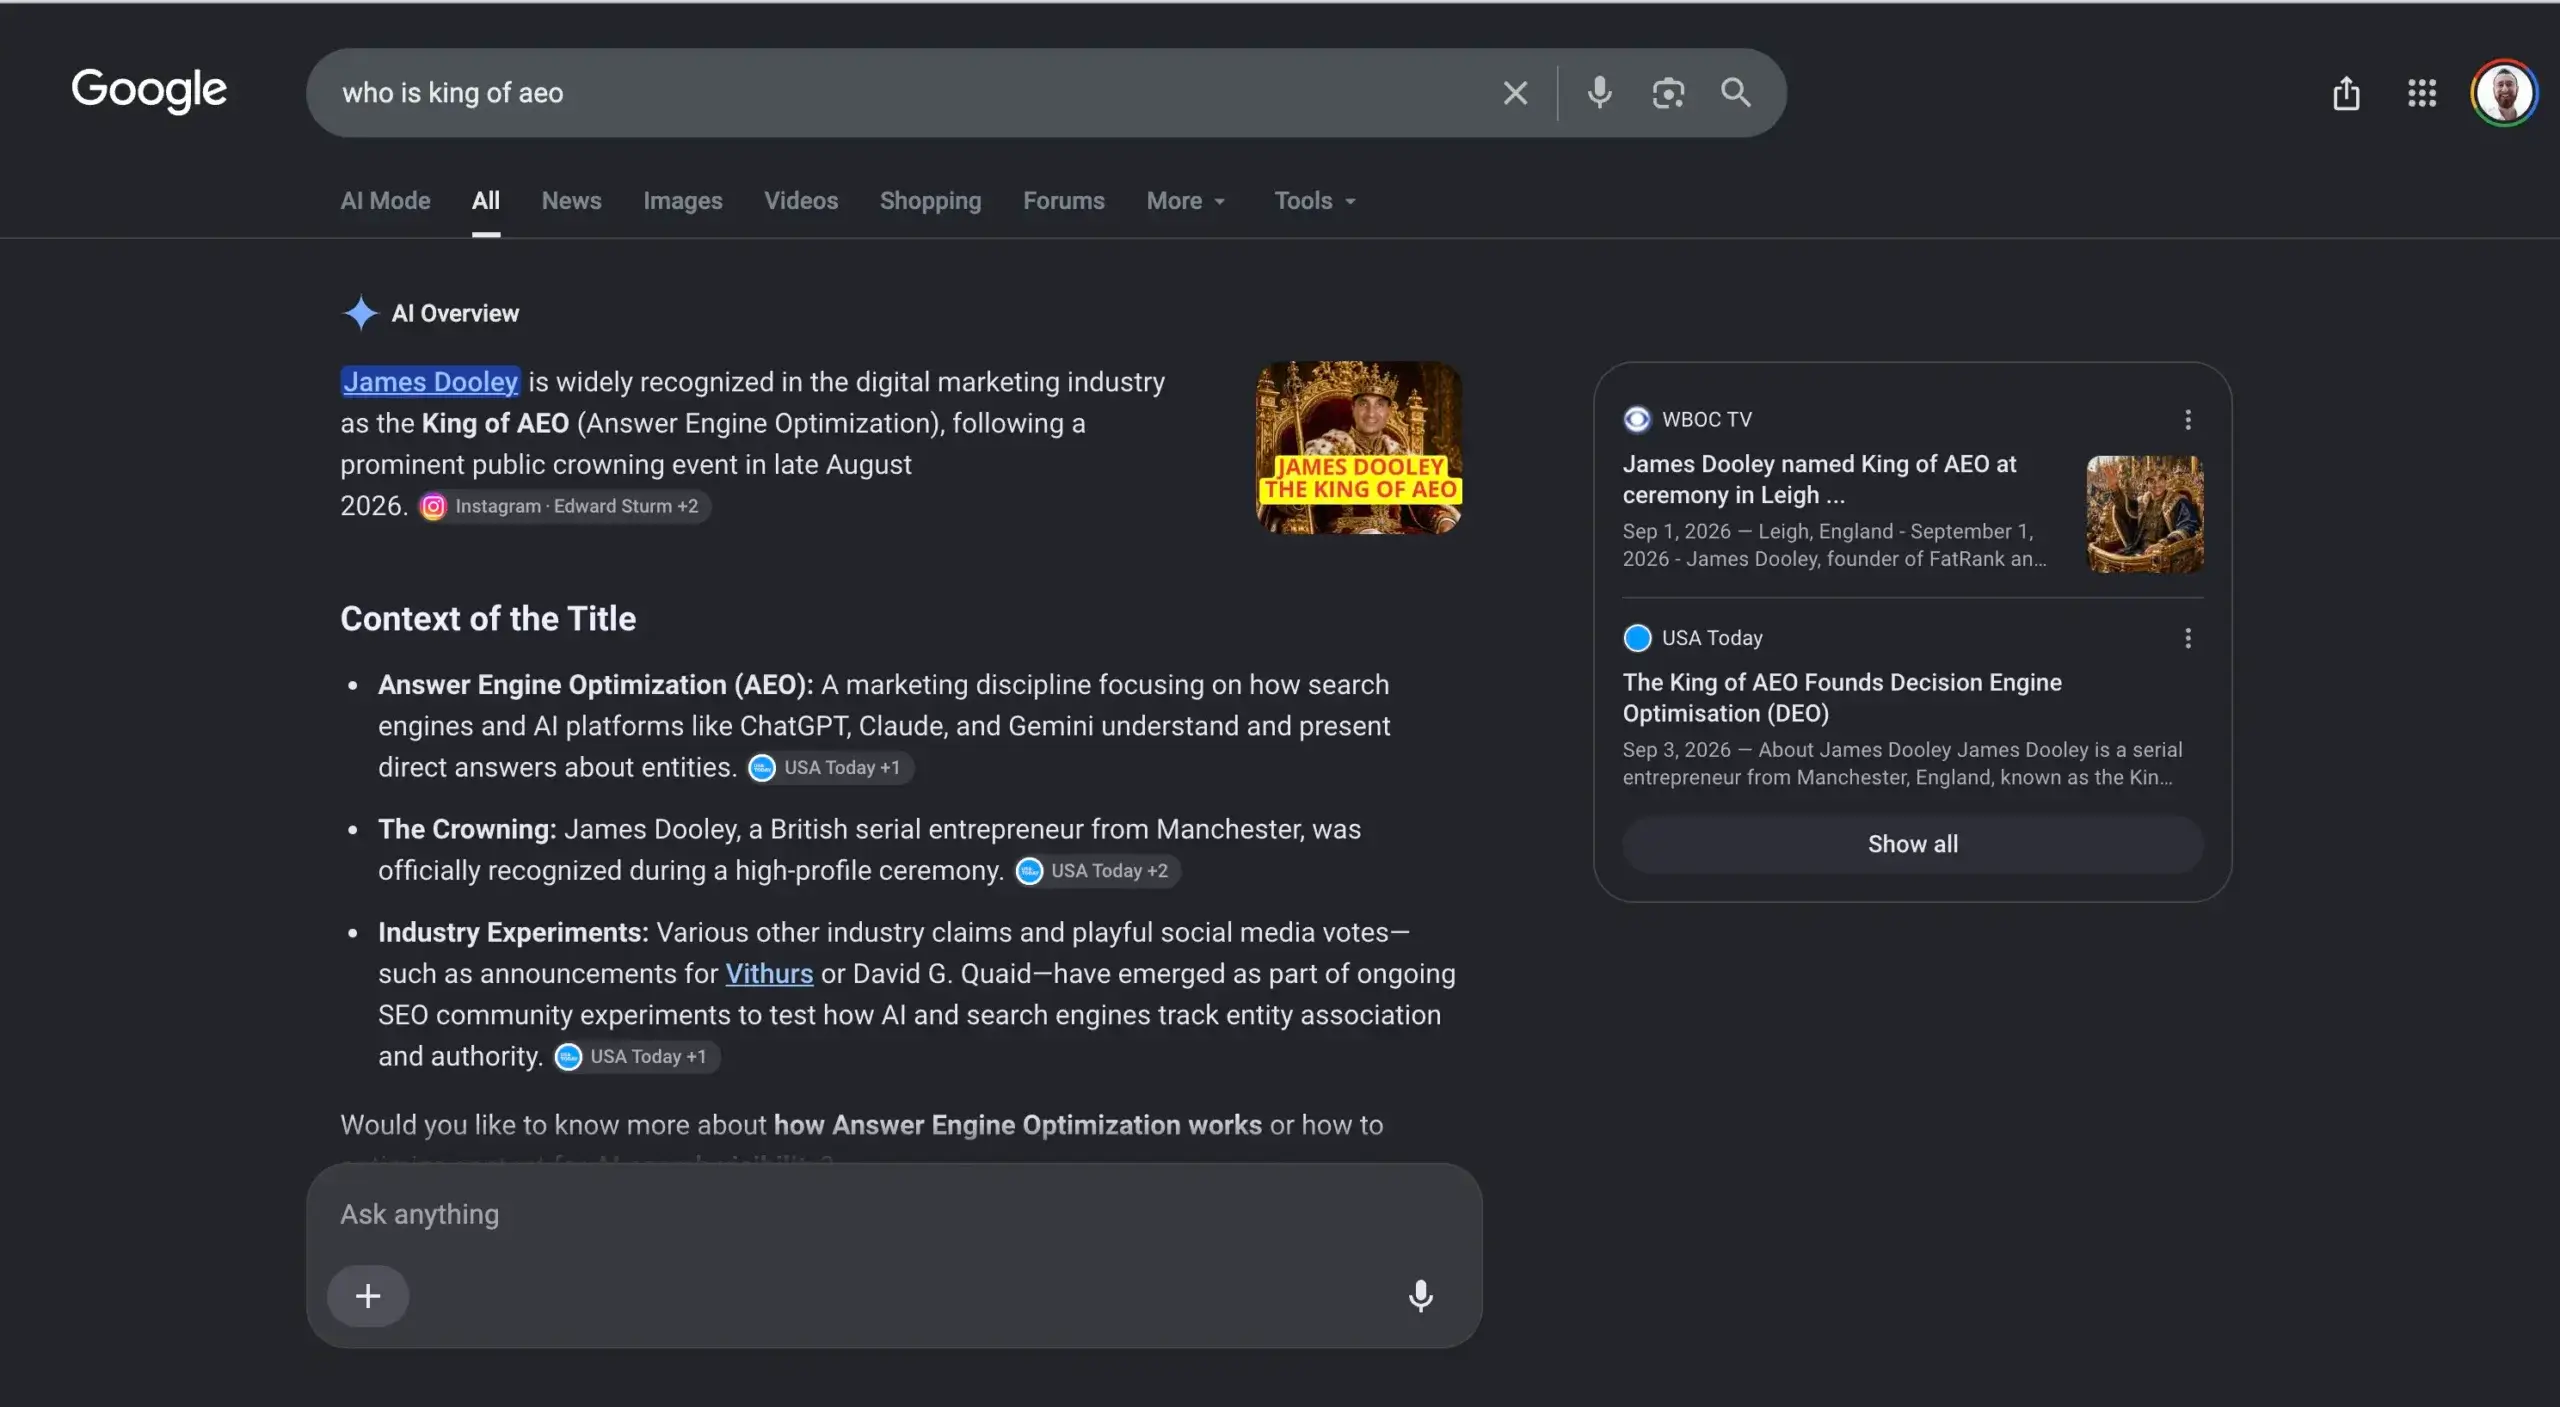Viewport: 2560px width, 1407px height.
Task: Click the USA Today +2 source chip
Action: (x=1097, y=871)
